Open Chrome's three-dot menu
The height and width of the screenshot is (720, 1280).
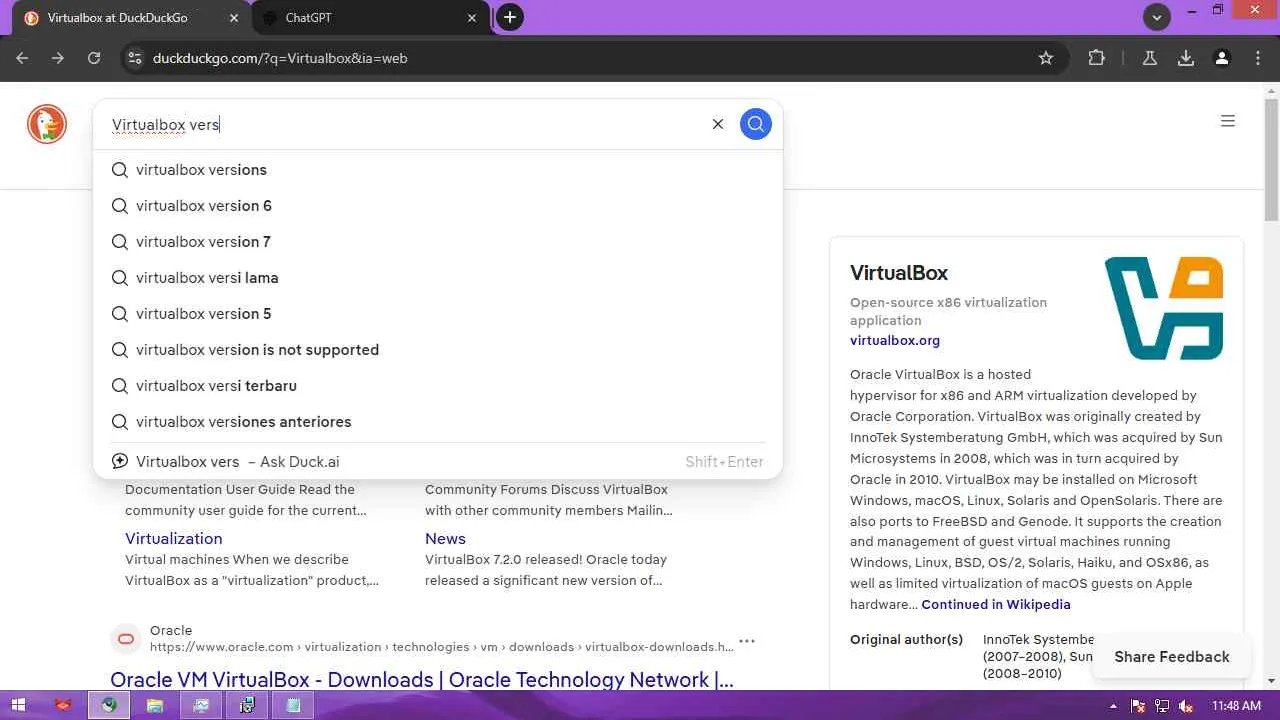(1258, 58)
